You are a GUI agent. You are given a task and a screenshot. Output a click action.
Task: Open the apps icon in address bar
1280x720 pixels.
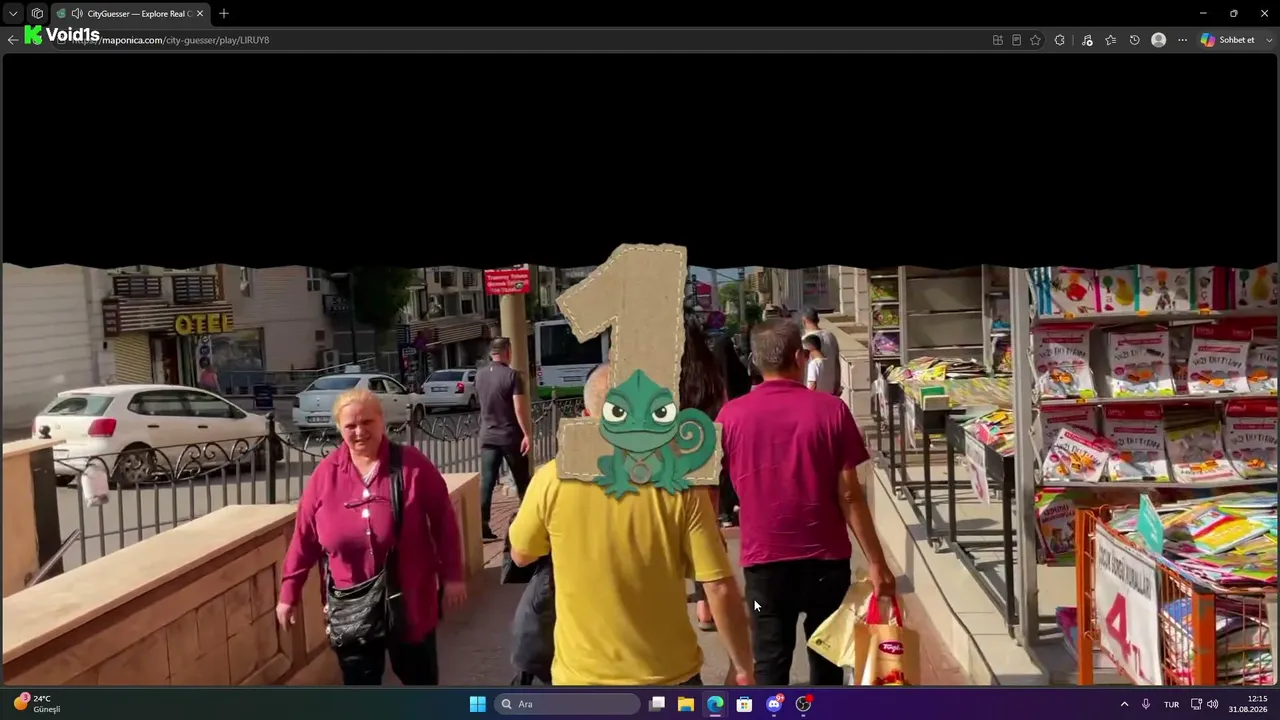998,40
